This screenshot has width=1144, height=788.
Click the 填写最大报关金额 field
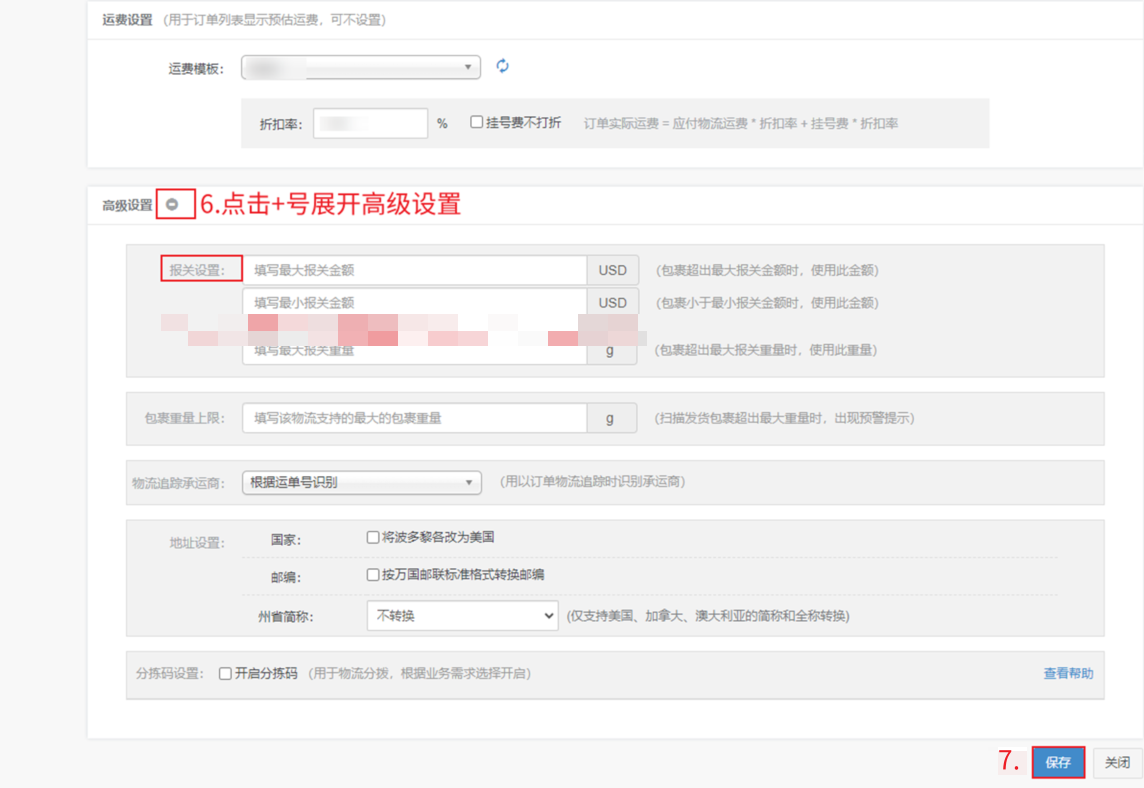click(414, 270)
